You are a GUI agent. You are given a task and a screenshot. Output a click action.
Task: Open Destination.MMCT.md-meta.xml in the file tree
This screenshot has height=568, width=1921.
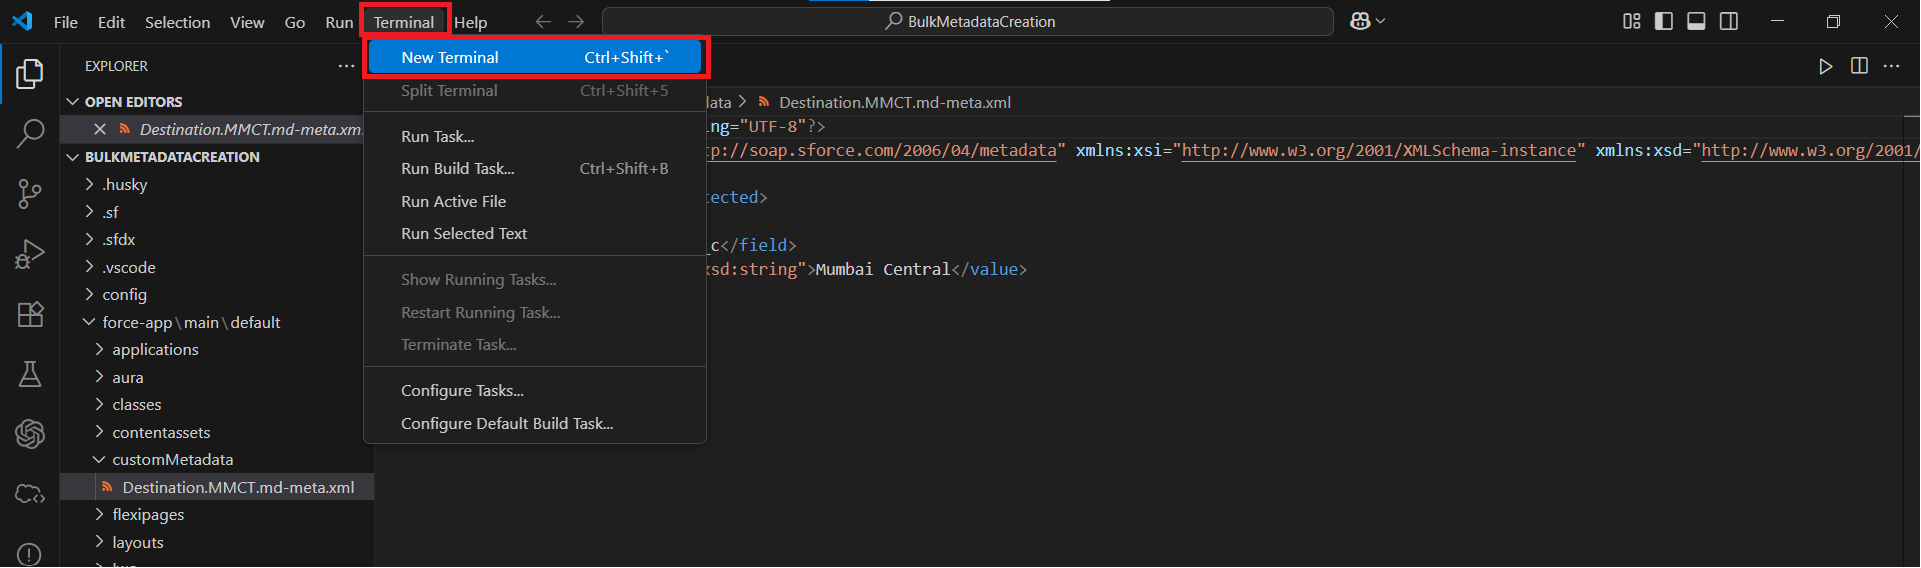click(x=238, y=488)
